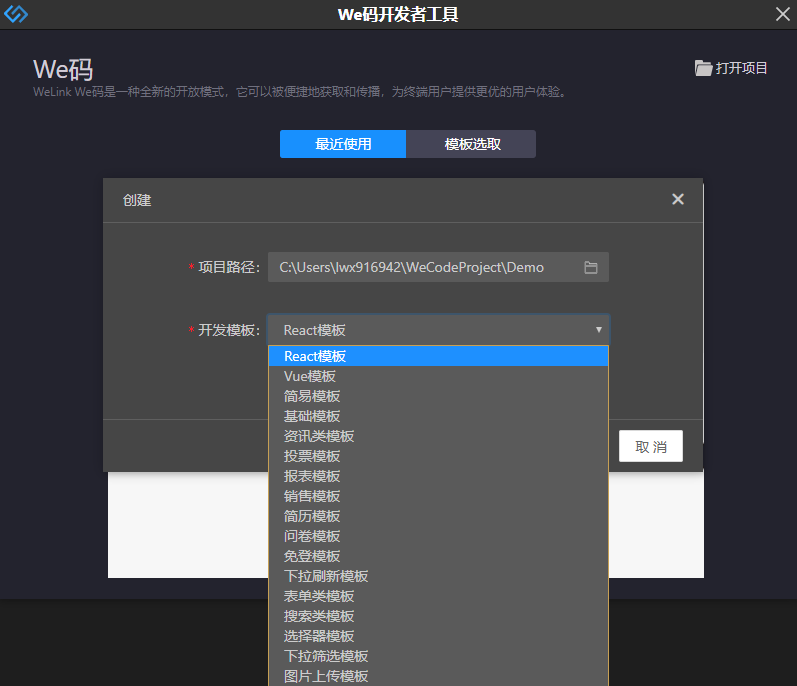Close the 创建 dialog with X
Screen dimensions: 797x686
[x=678, y=199]
